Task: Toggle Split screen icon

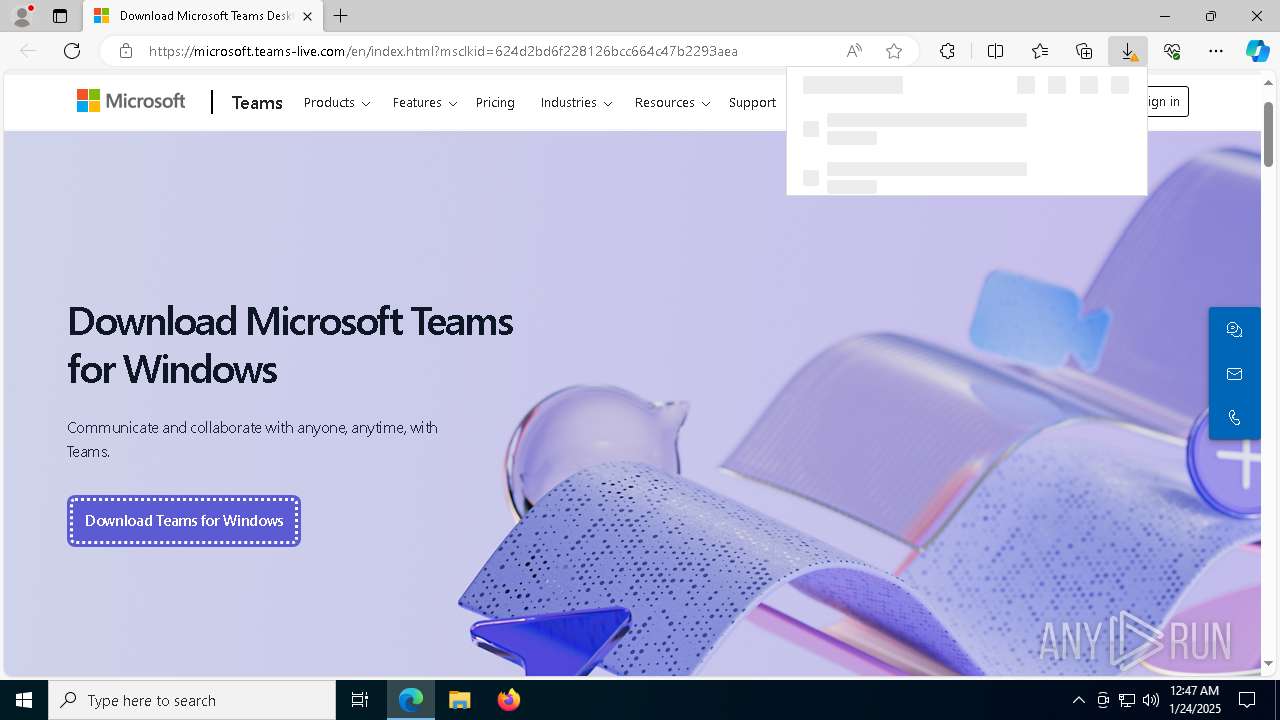Action: 995,51
